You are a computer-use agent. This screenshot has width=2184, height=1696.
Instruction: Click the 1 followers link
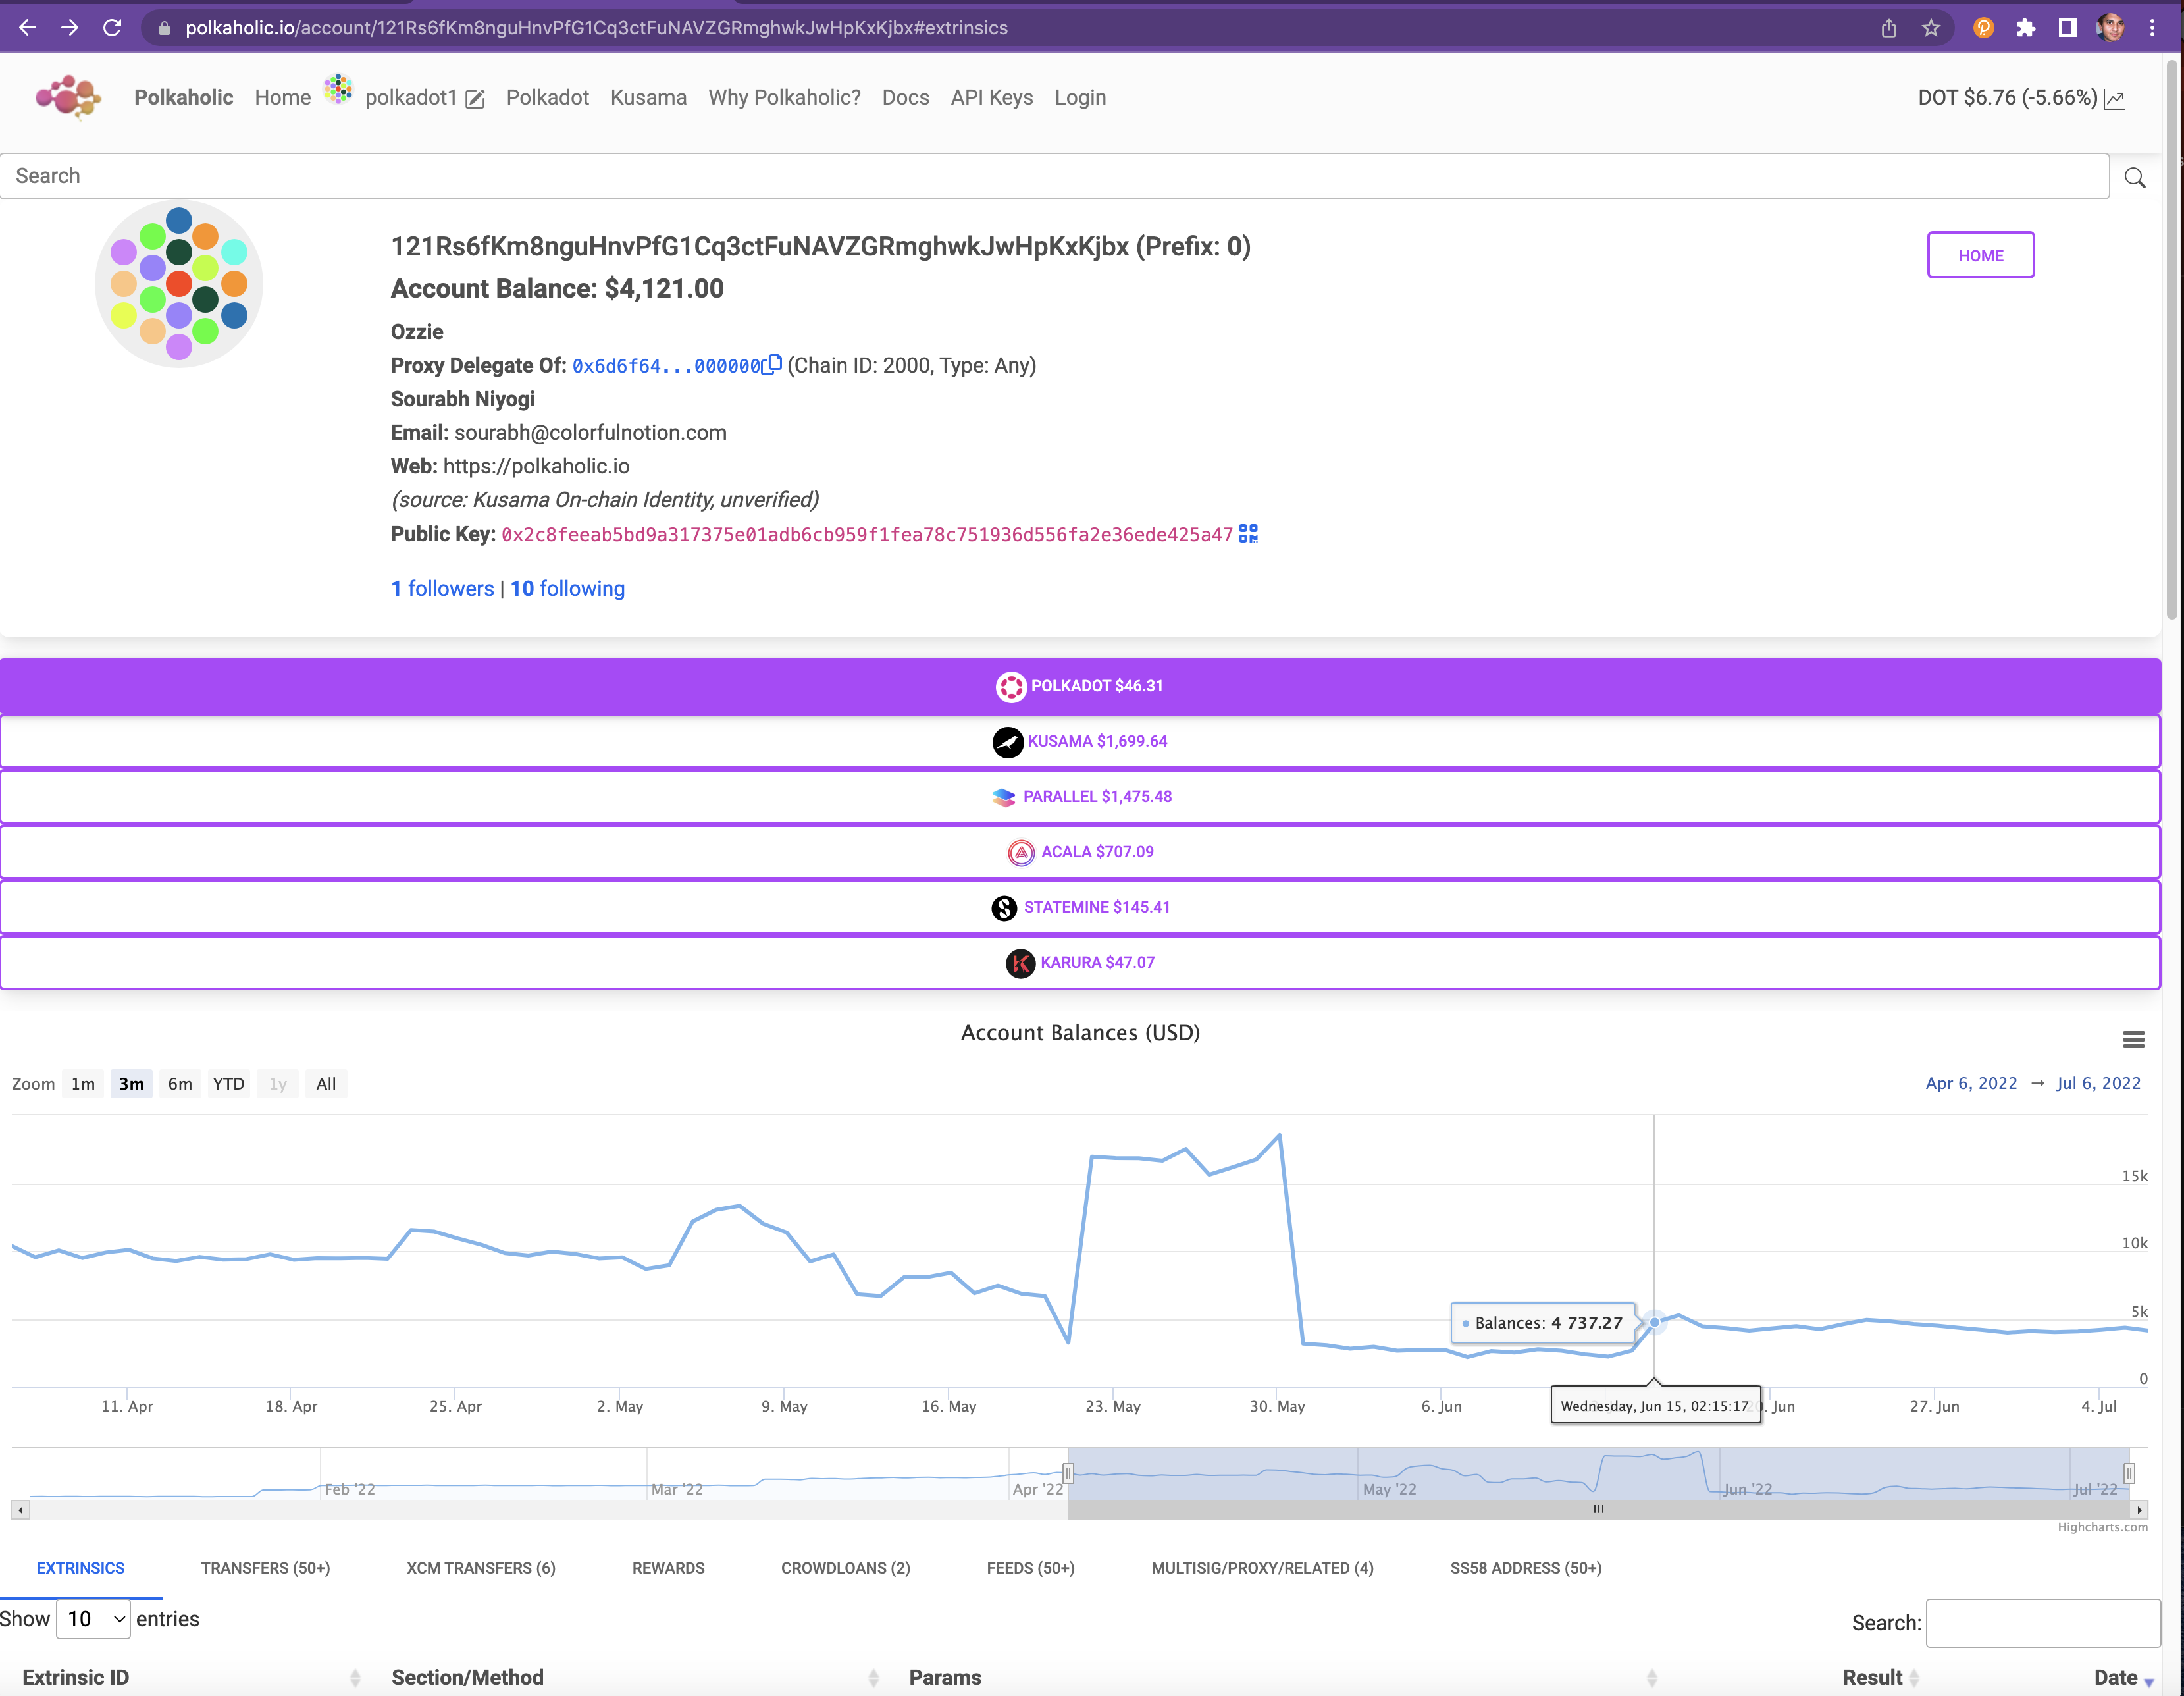440,587
